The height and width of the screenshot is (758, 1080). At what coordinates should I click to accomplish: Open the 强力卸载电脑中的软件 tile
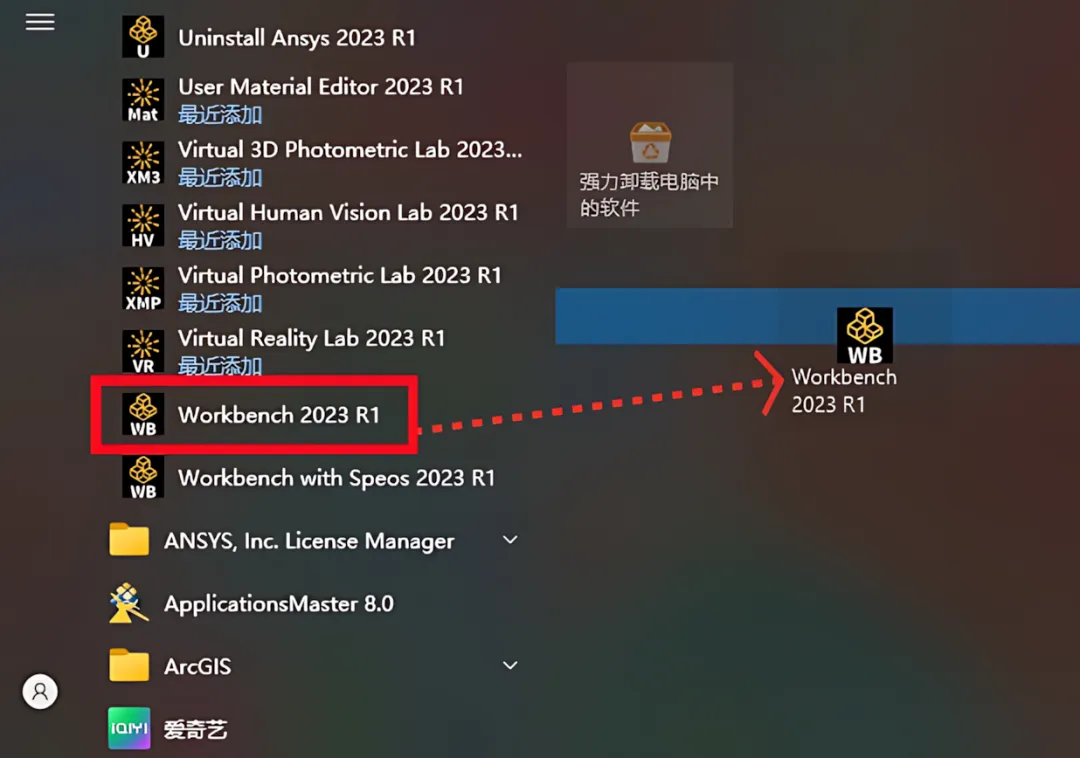pyautogui.click(x=650, y=145)
